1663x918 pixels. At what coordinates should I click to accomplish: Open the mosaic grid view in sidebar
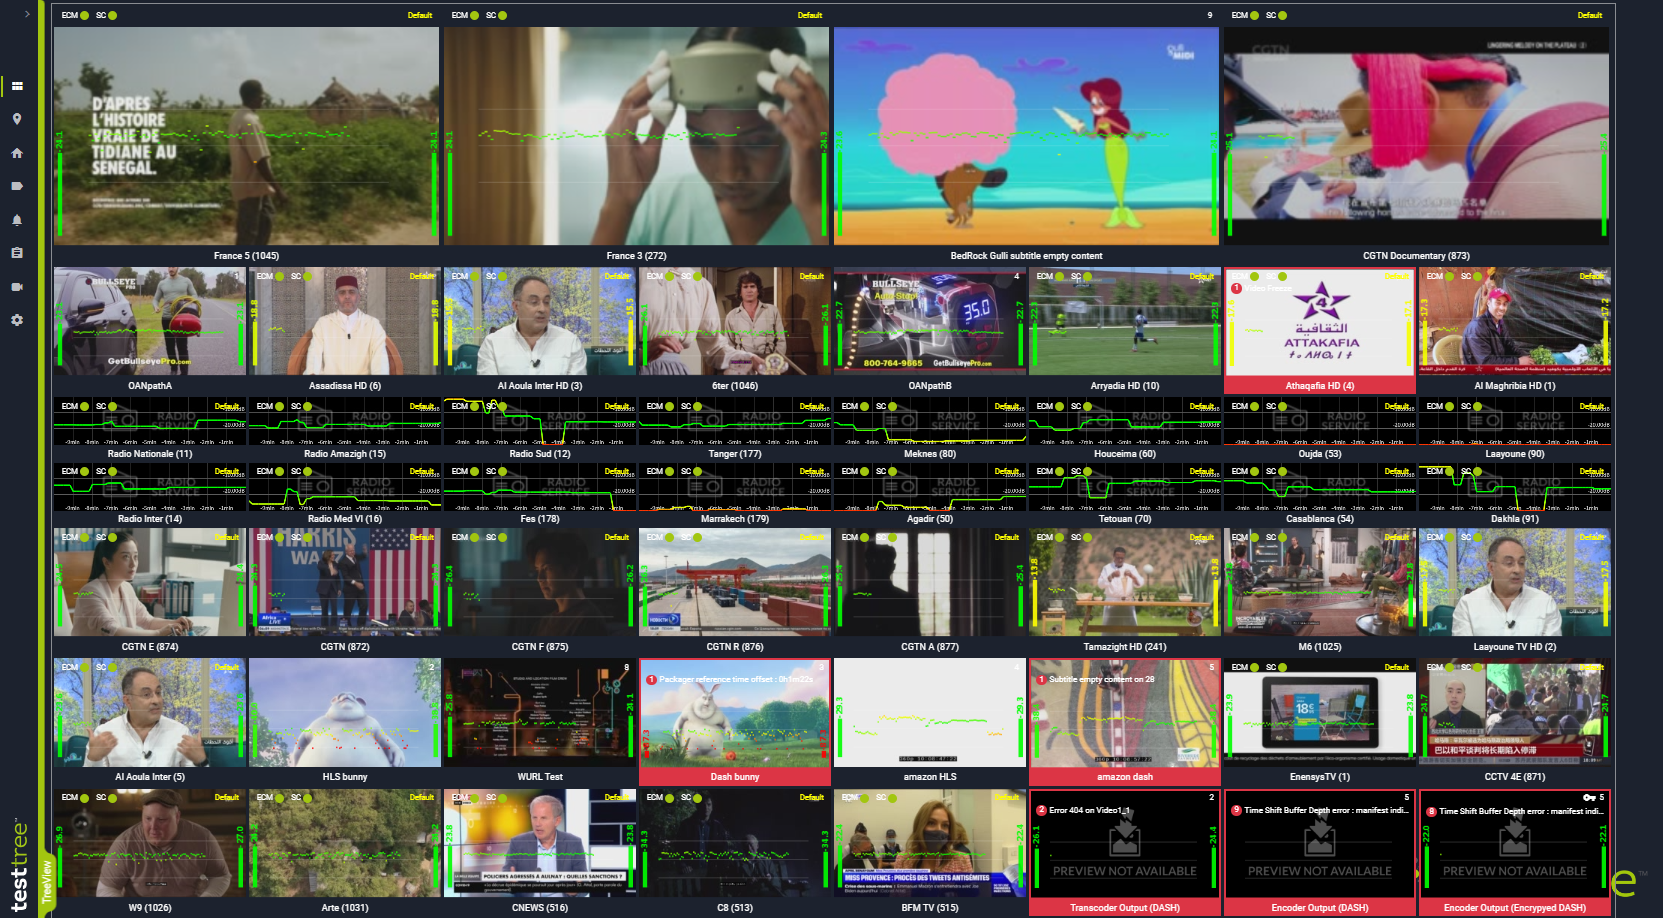coord(17,86)
